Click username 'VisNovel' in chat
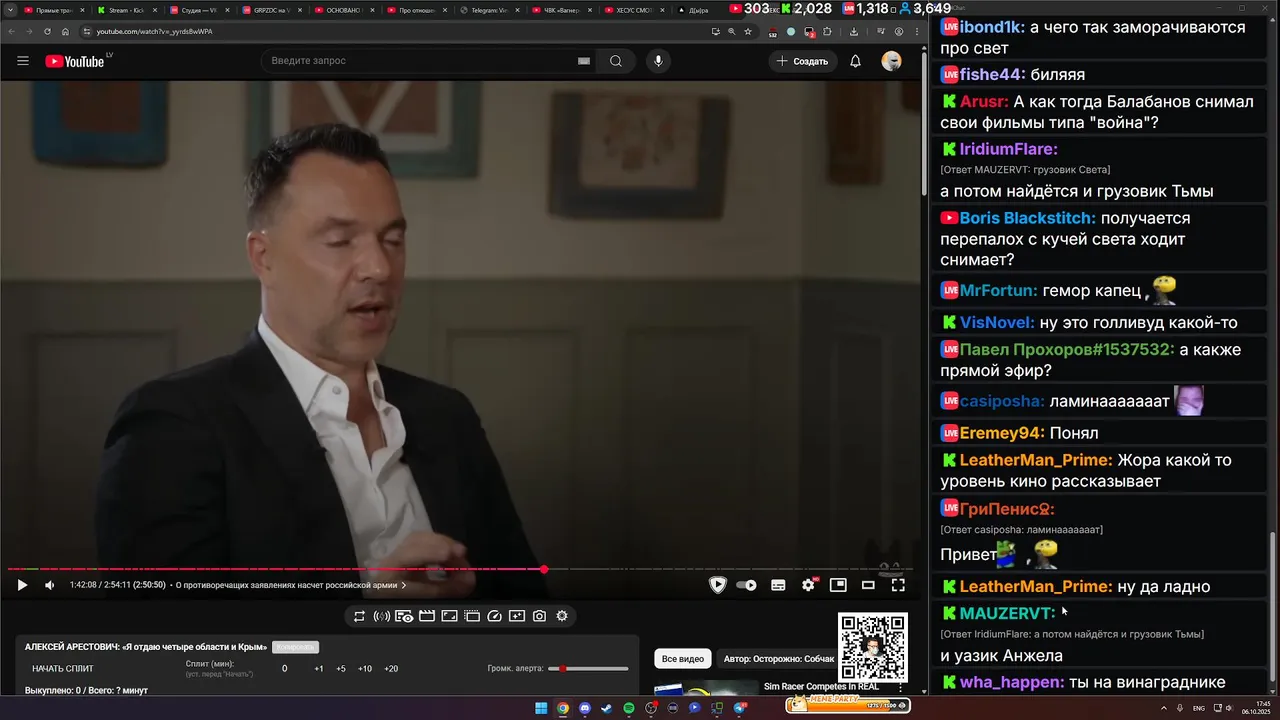The width and height of the screenshot is (1280, 720). (x=997, y=323)
